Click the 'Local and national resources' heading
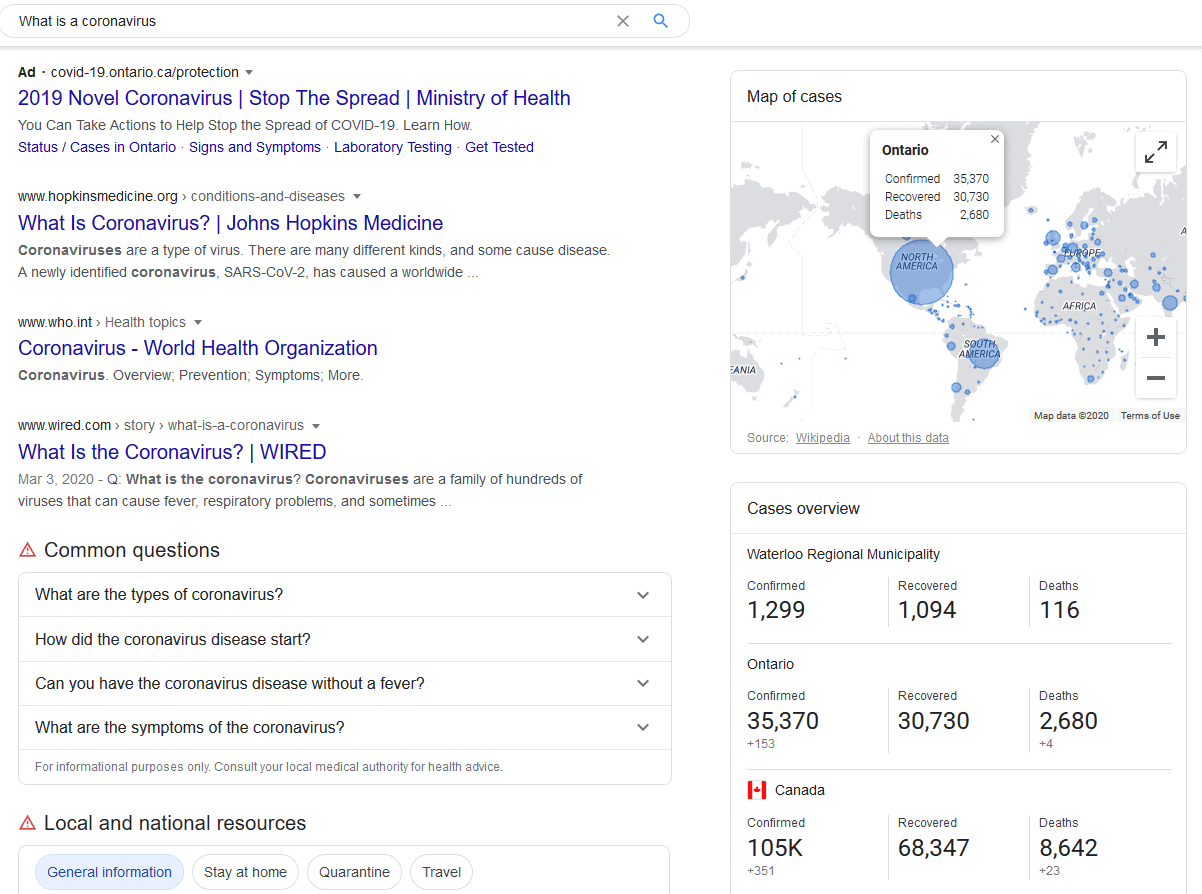 pyautogui.click(x=175, y=823)
